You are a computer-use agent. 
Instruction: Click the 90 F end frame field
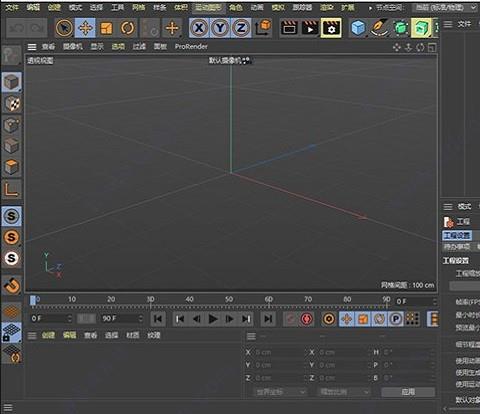point(123,319)
